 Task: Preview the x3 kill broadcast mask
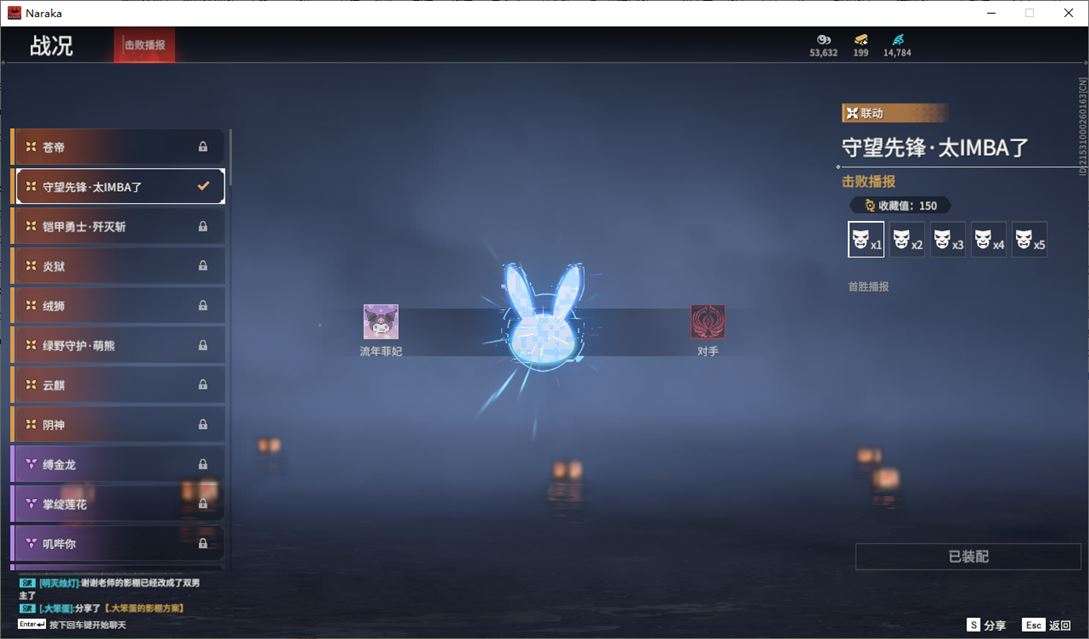tap(948, 240)
